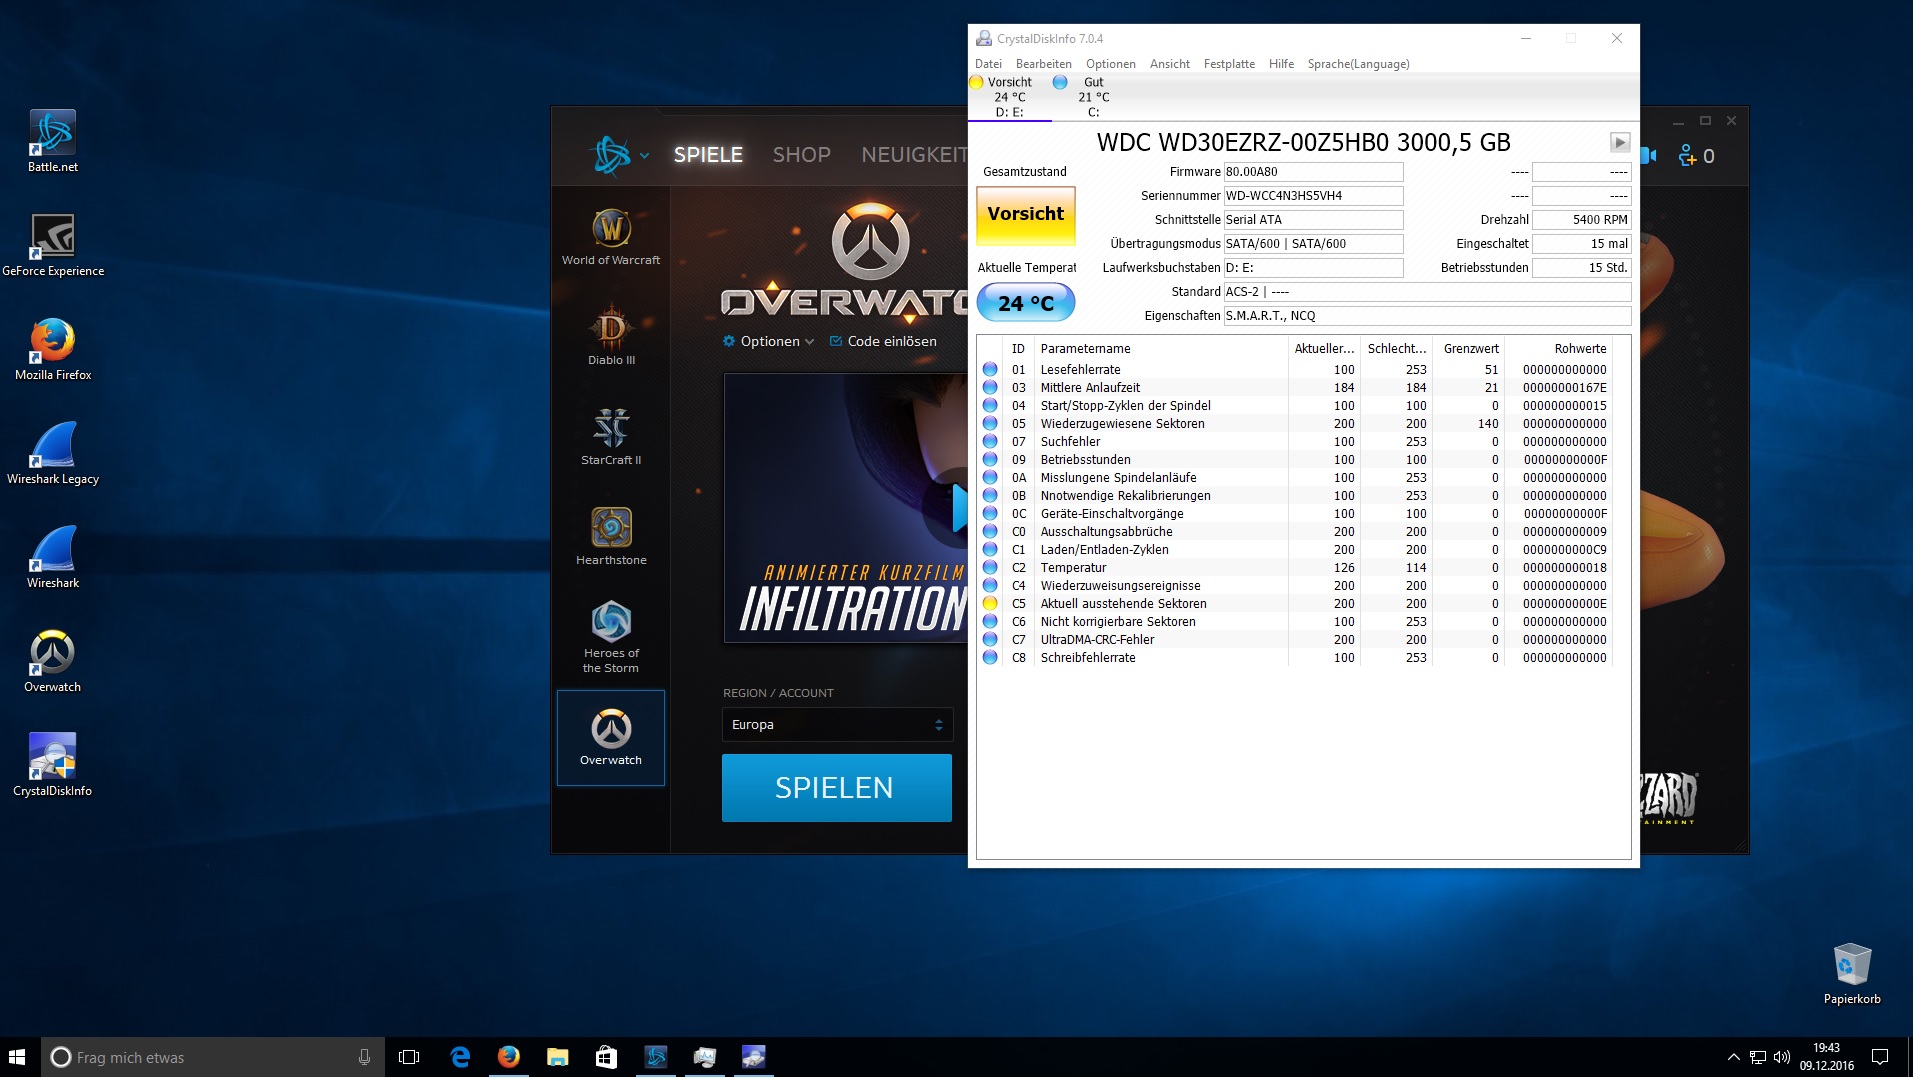This screenshot has width=1920, height=1080.
Task: Click the 24 °C temperature indicator
Action: pos(1026,303)
